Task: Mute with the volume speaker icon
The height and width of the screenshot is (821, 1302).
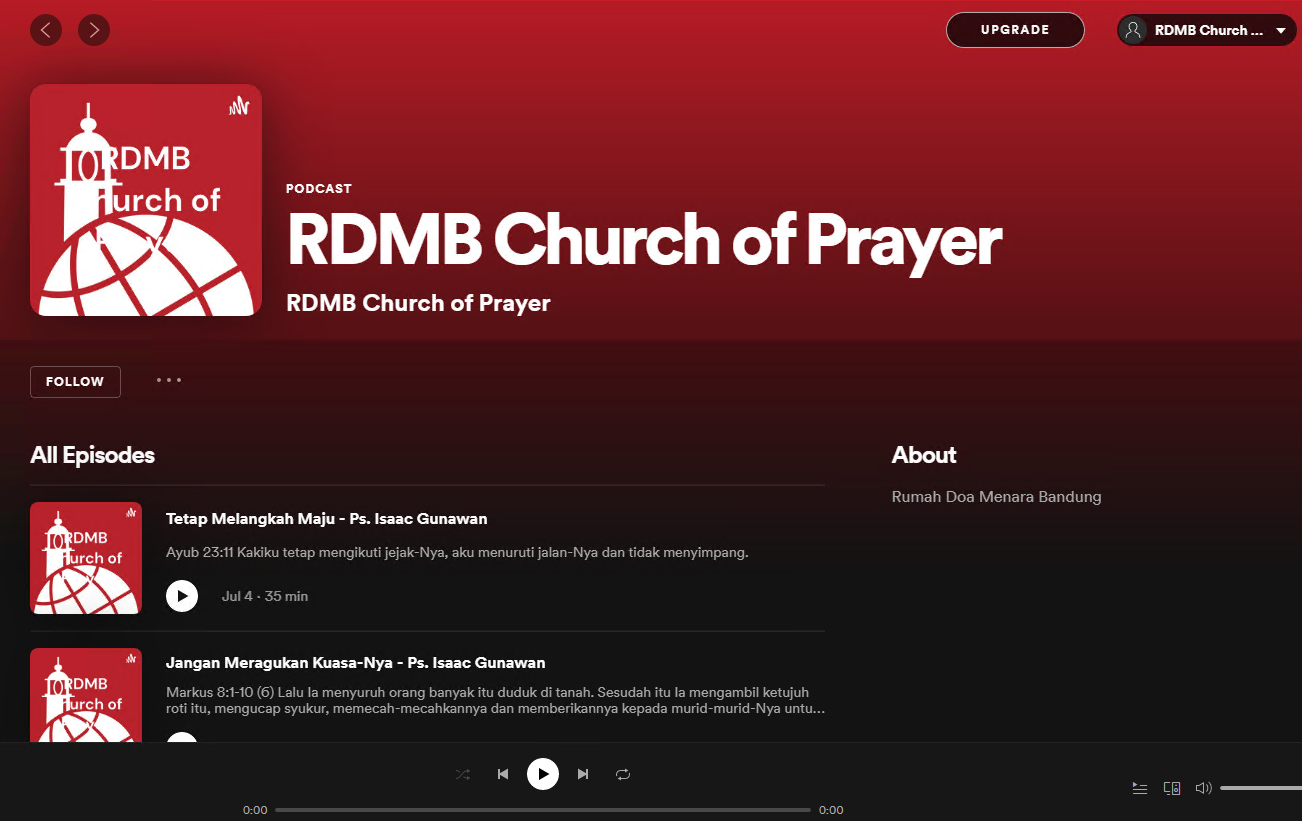Action: pyautogui.click(x=1204, y=788)
